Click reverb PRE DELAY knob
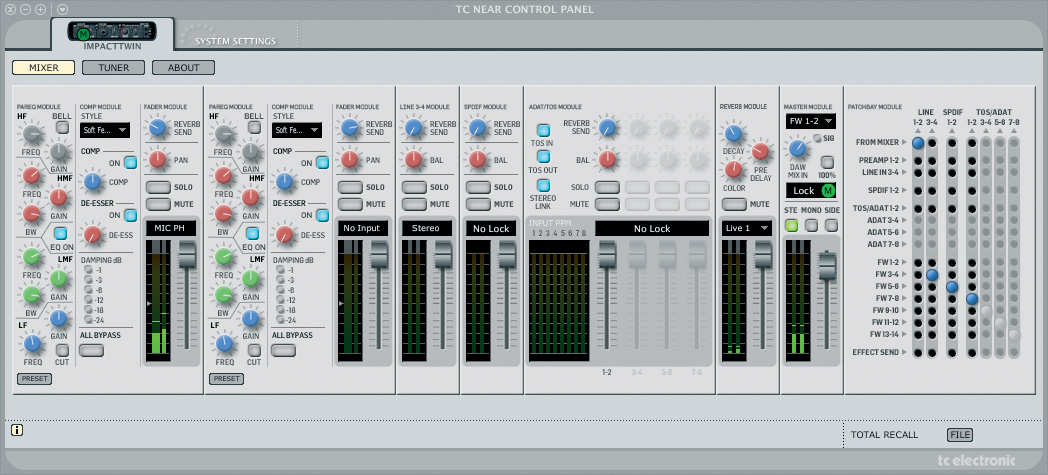This screenshot has height=475, width=1048. [x=761, y=152]
